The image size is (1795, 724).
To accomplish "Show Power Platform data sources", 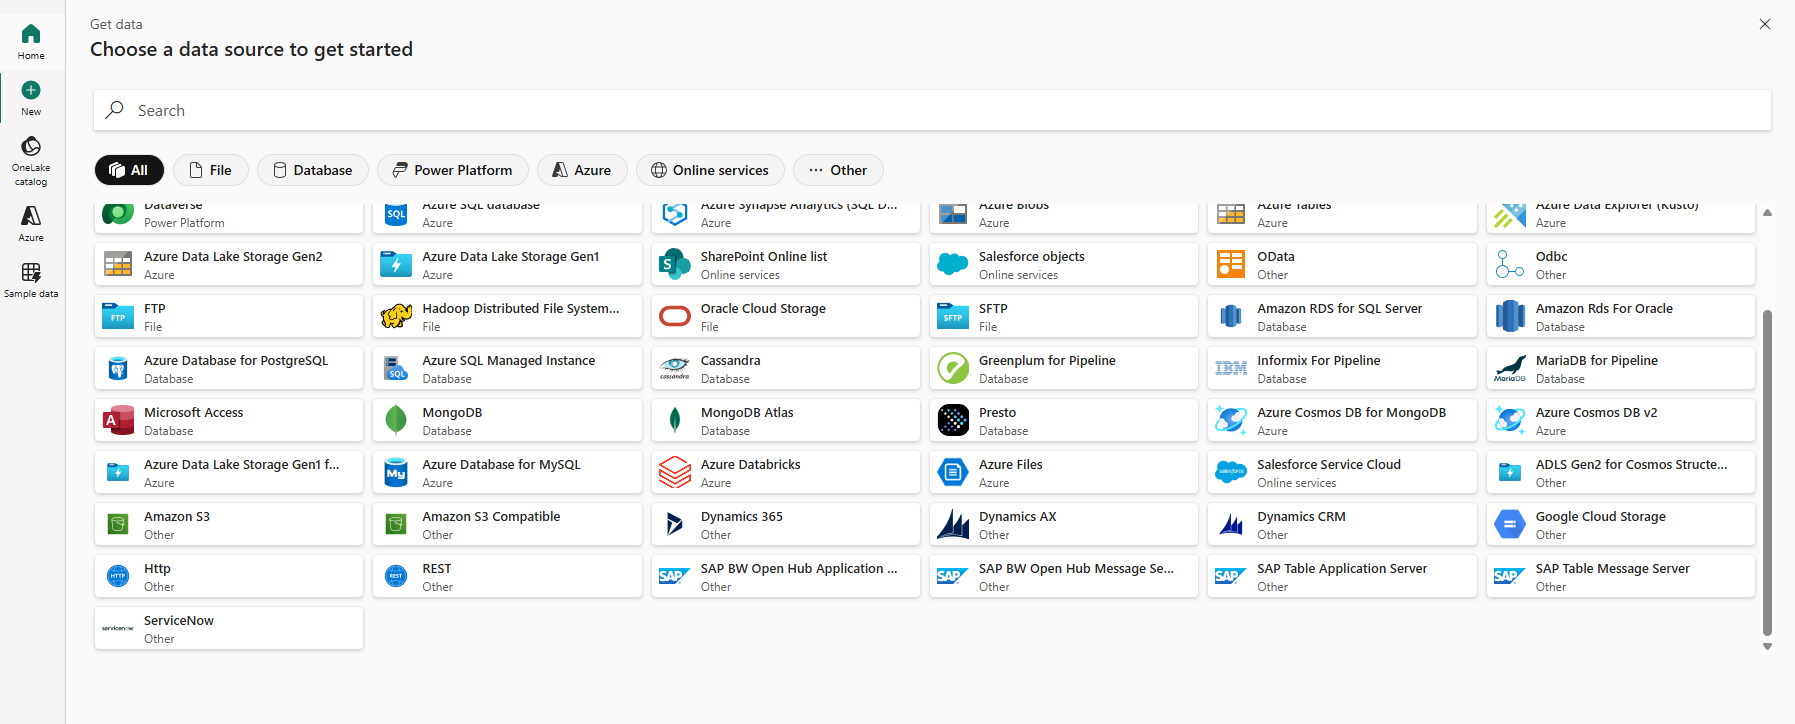I will point(451,170).
